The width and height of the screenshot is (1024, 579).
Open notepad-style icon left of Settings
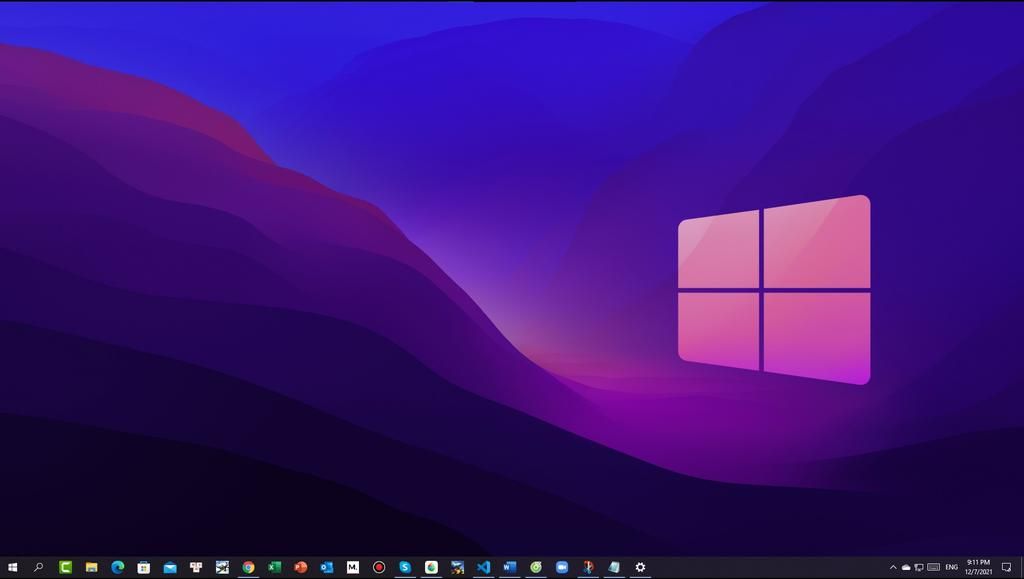pos(614,567)
